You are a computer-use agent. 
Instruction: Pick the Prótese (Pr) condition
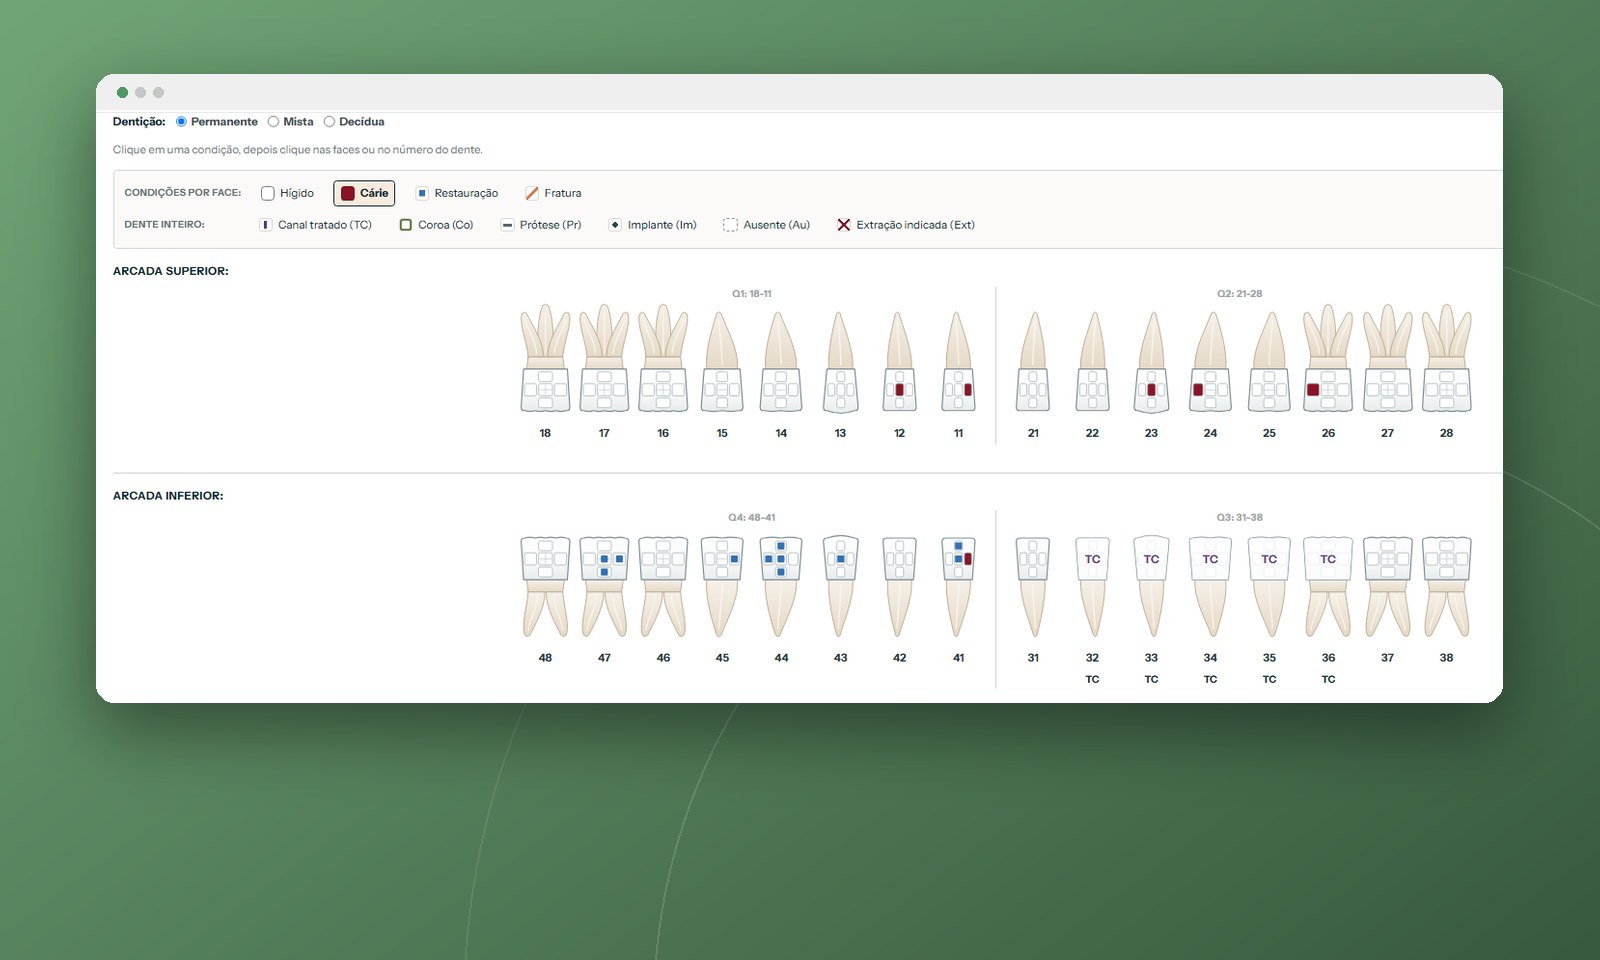[x=541, y=225]
